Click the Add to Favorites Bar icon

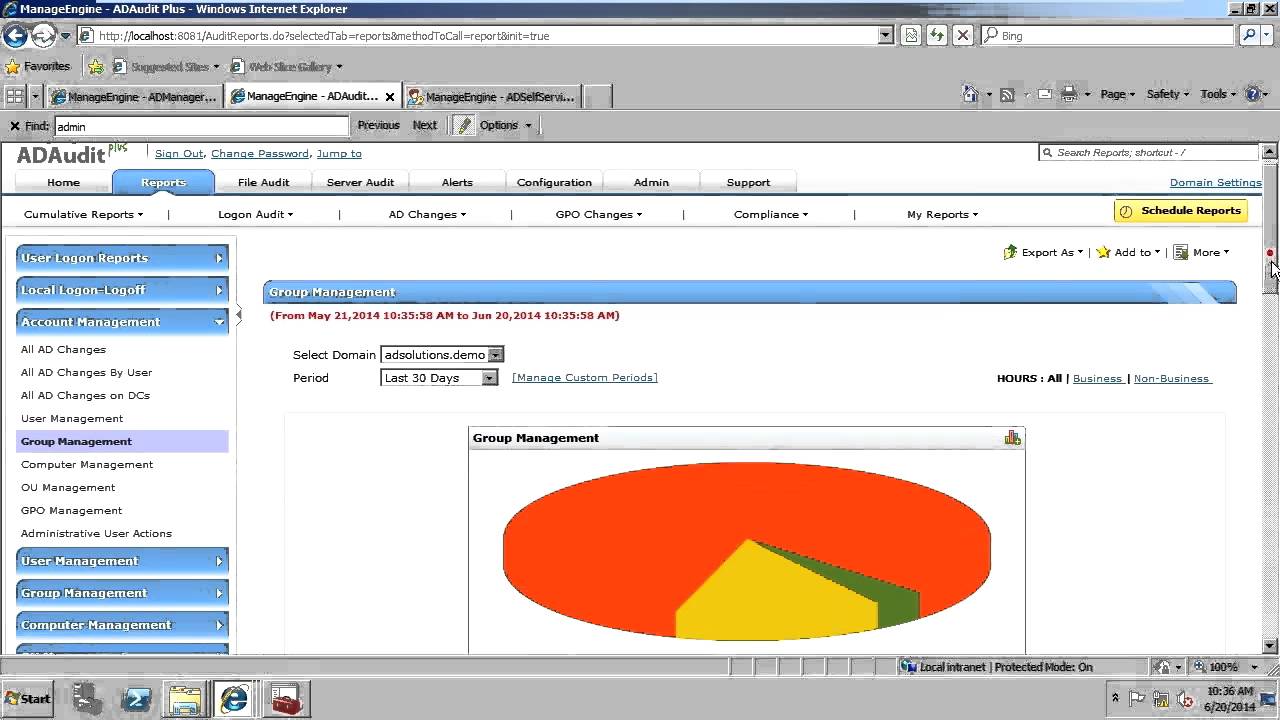coord(96,66)
